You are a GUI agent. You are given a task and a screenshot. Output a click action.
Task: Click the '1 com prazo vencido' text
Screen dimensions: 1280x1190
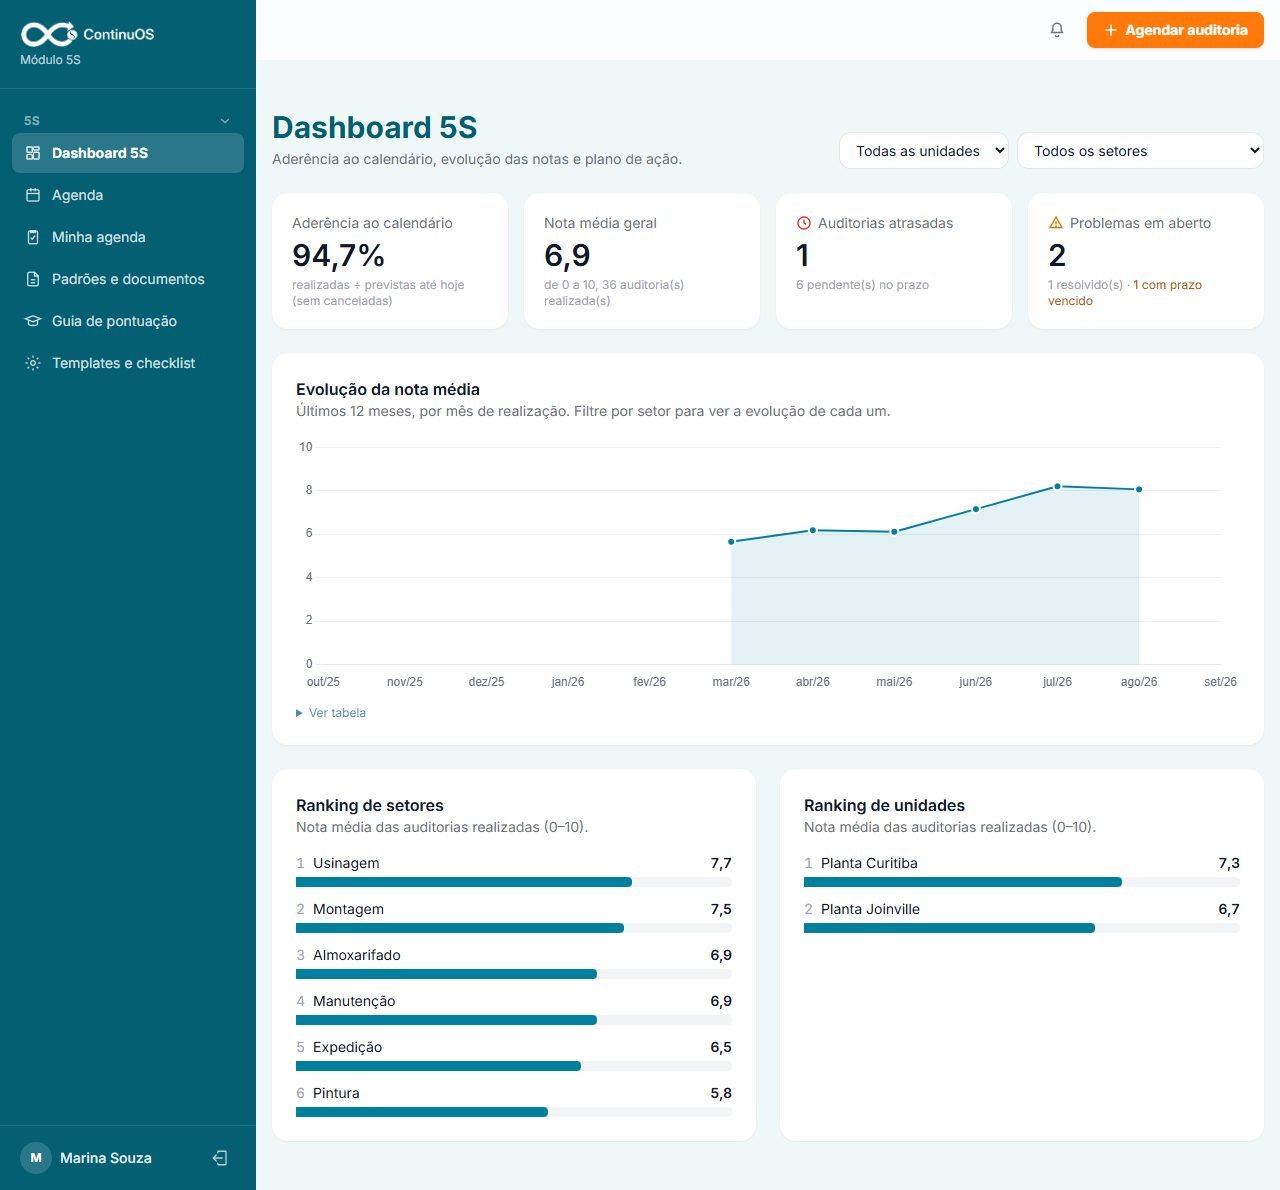point(1125,293)
